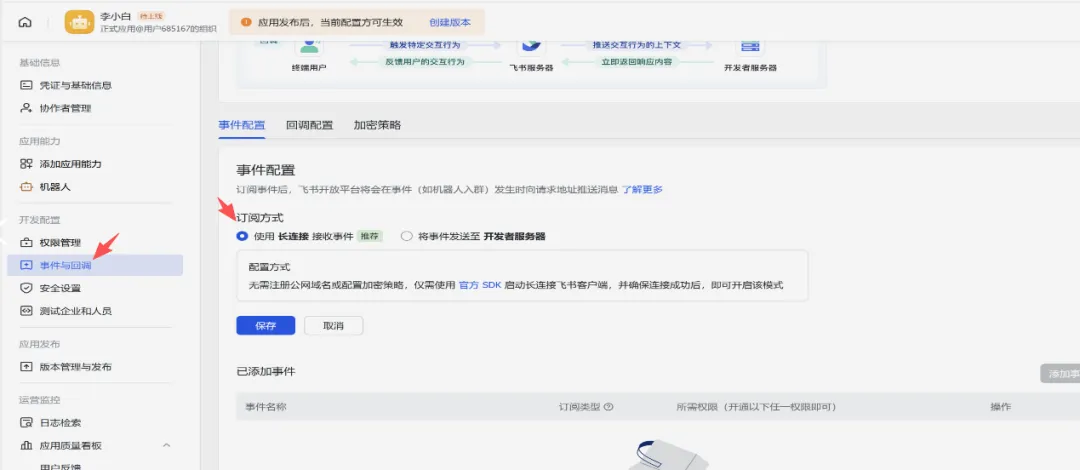Switch to 回调配置 tab
Image resolution: width=1080 pixels, height=470 pixels.
point(309,125)
